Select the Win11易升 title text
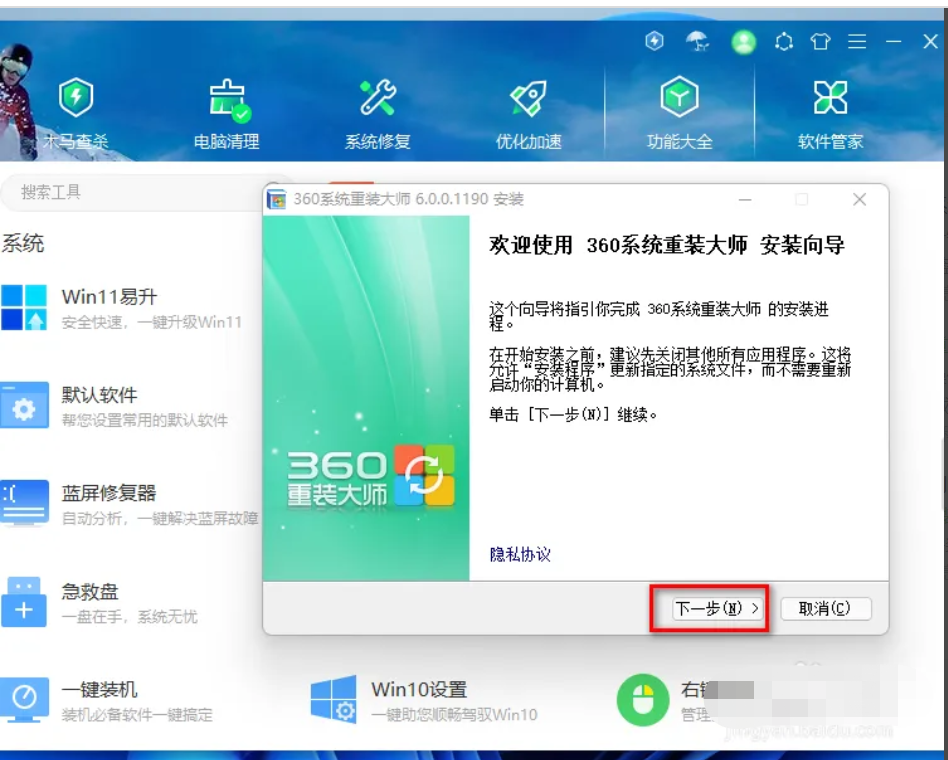This screenshot has width=948, height=760. [109, 297]
